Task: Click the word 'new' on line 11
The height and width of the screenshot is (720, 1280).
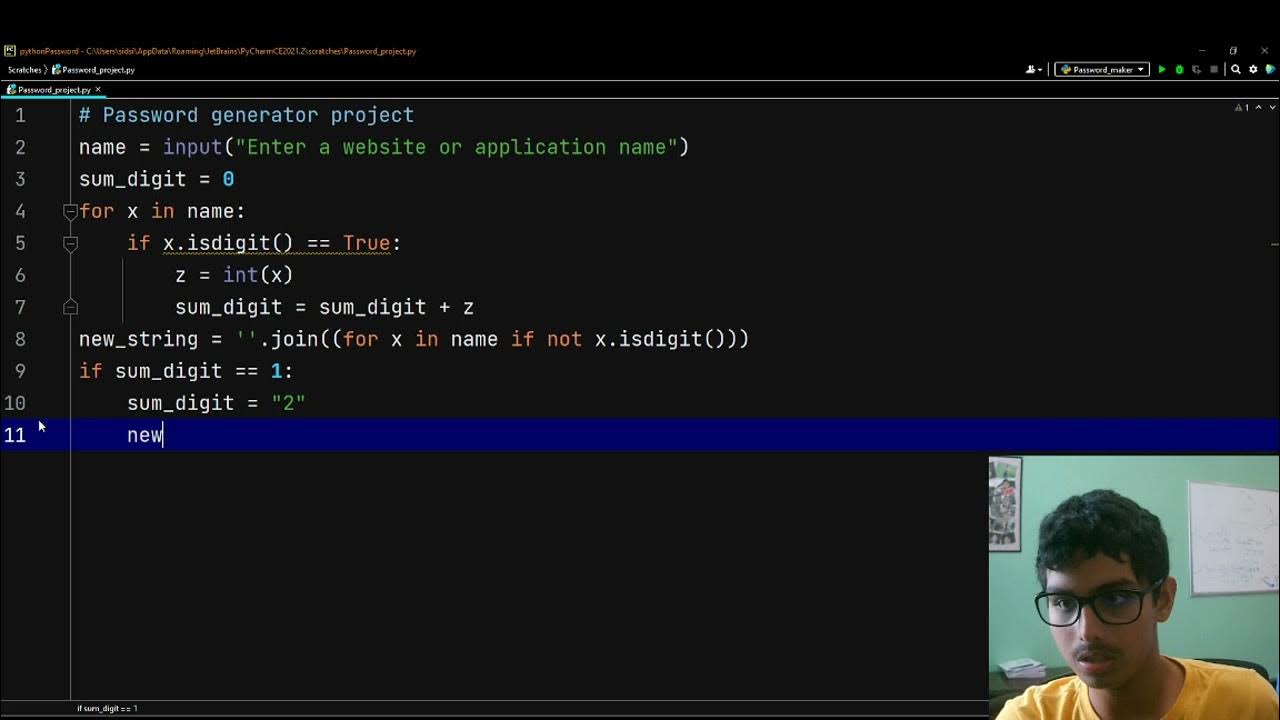Action: tap(145, 435)
